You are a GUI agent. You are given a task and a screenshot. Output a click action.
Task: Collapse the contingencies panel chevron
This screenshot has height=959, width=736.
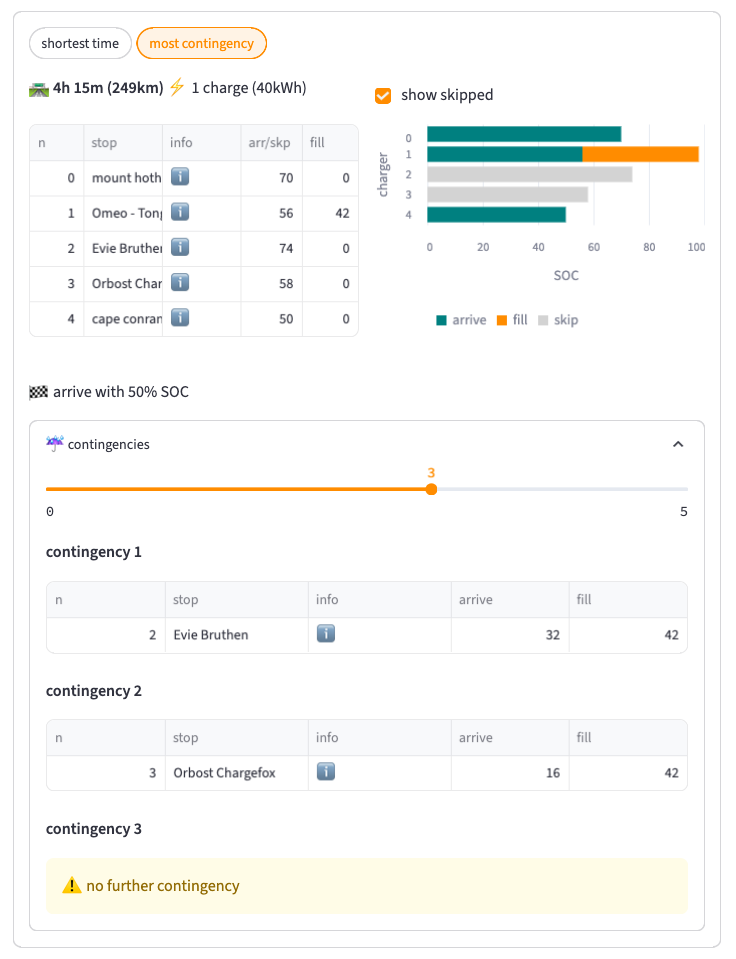[x=678, y=444]
